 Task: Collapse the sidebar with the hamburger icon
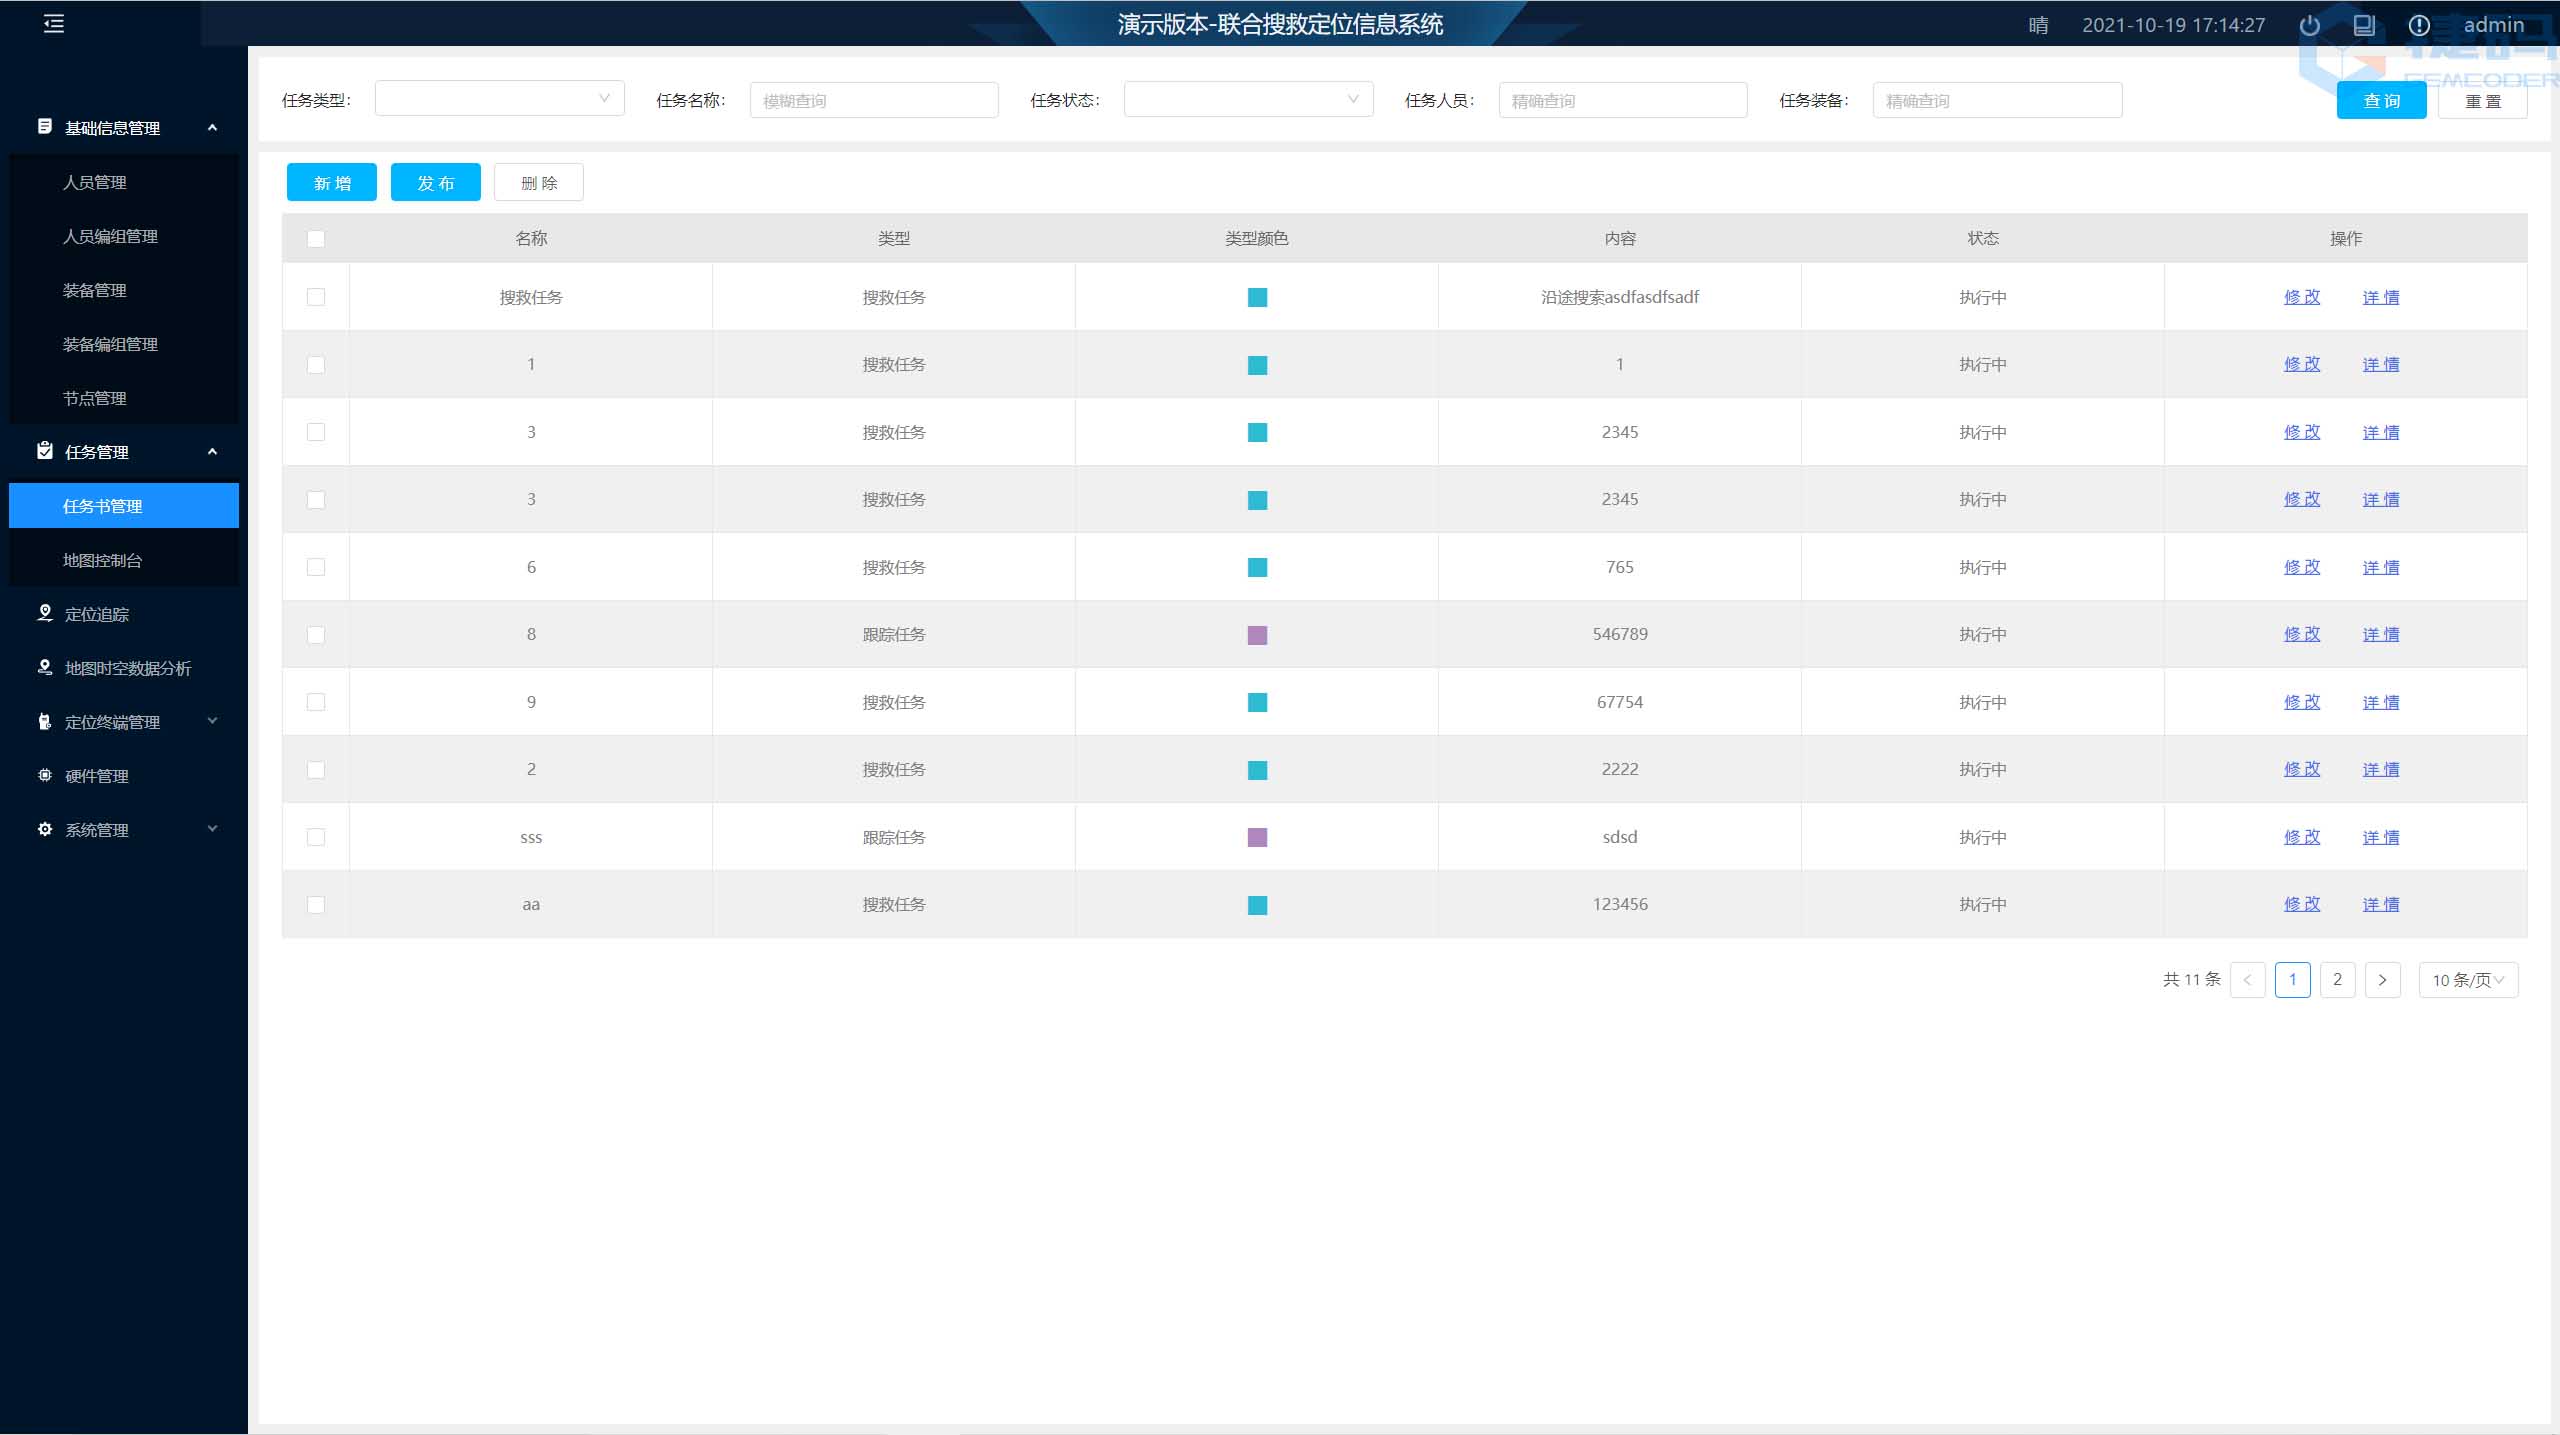pos(54,24)
